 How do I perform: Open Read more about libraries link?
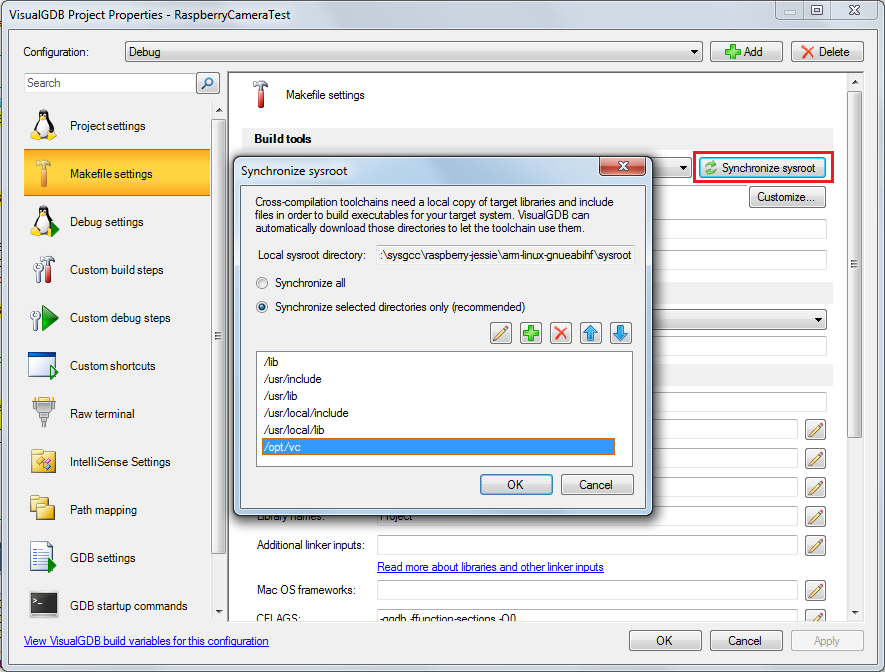pos(490,566)
